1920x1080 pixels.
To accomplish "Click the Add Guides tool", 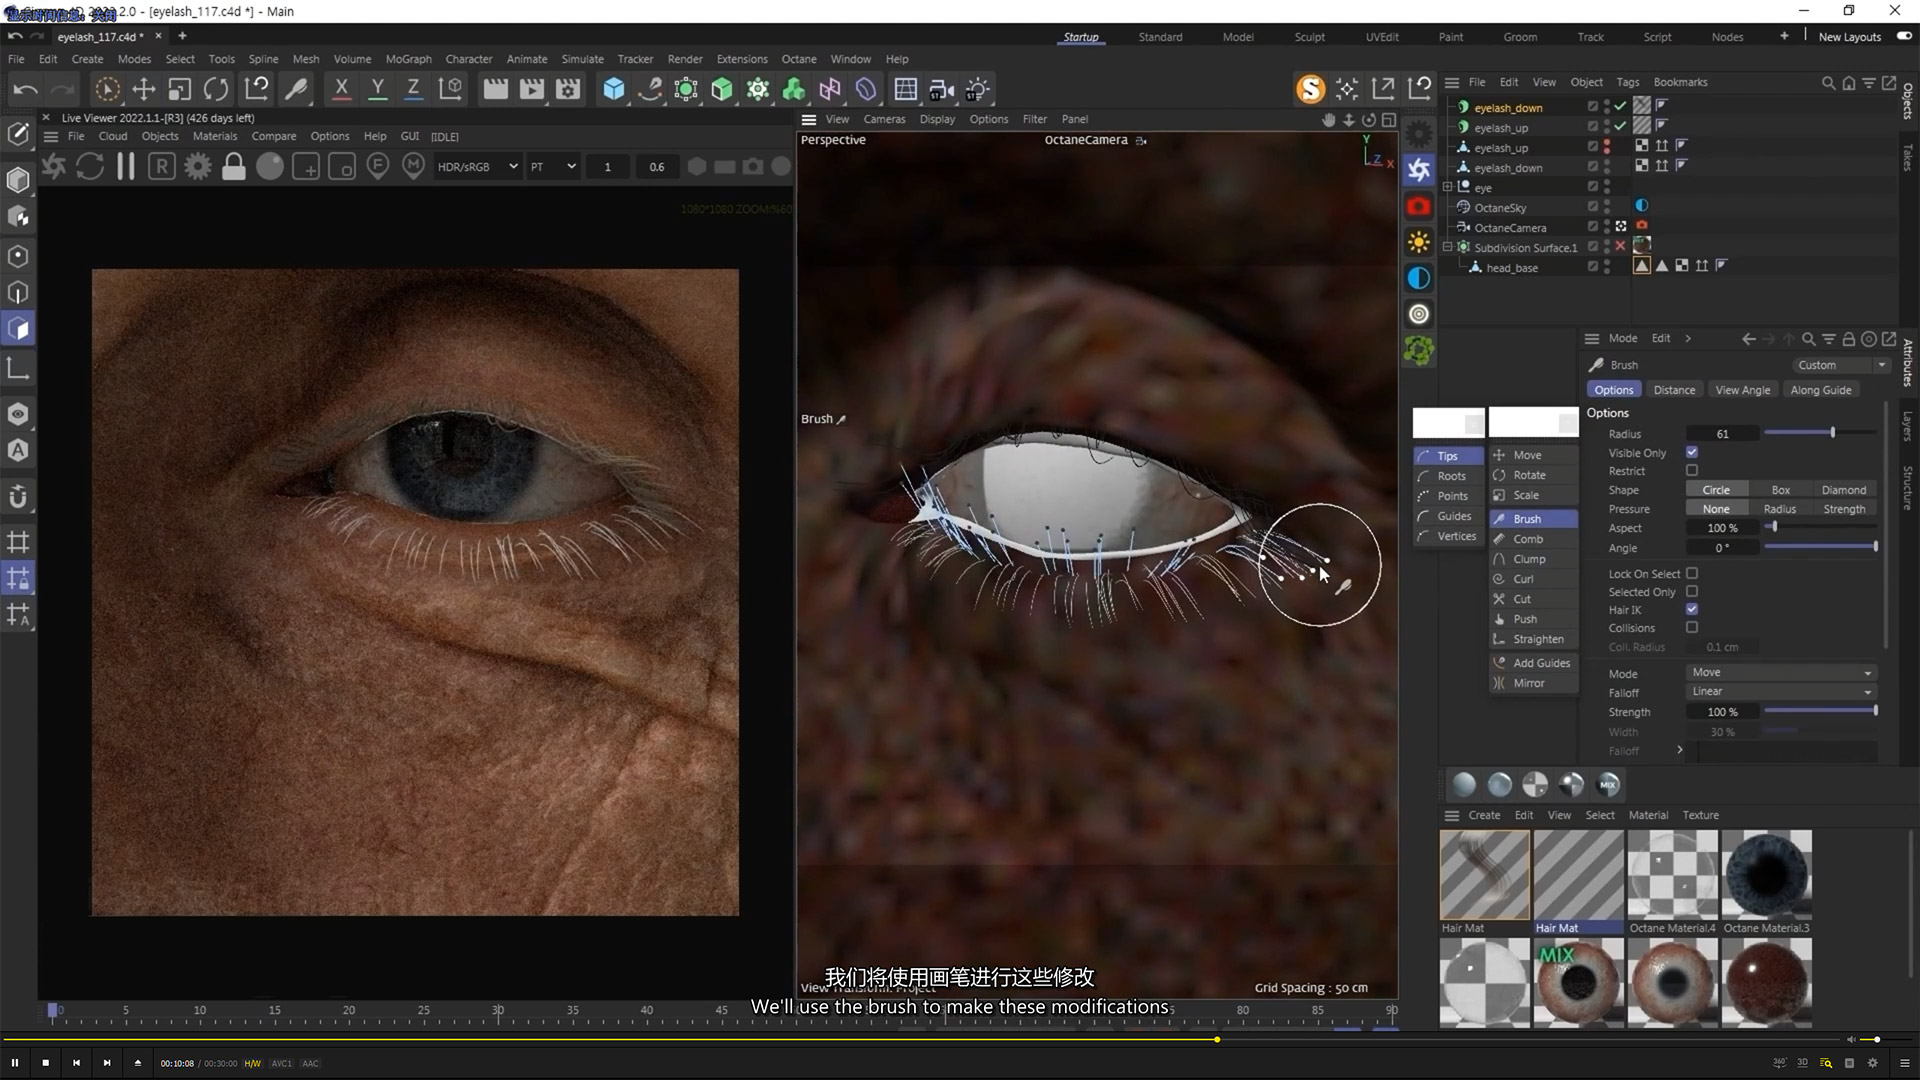I will click(1540, 663).
